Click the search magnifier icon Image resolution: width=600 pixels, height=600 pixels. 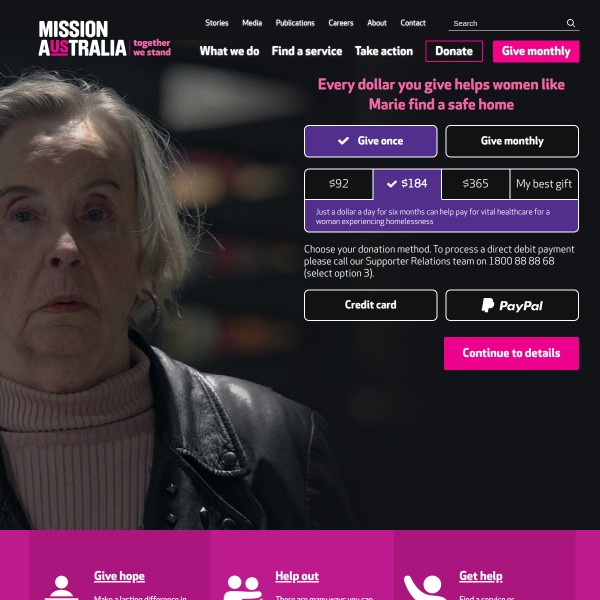[x=571, y=23]
